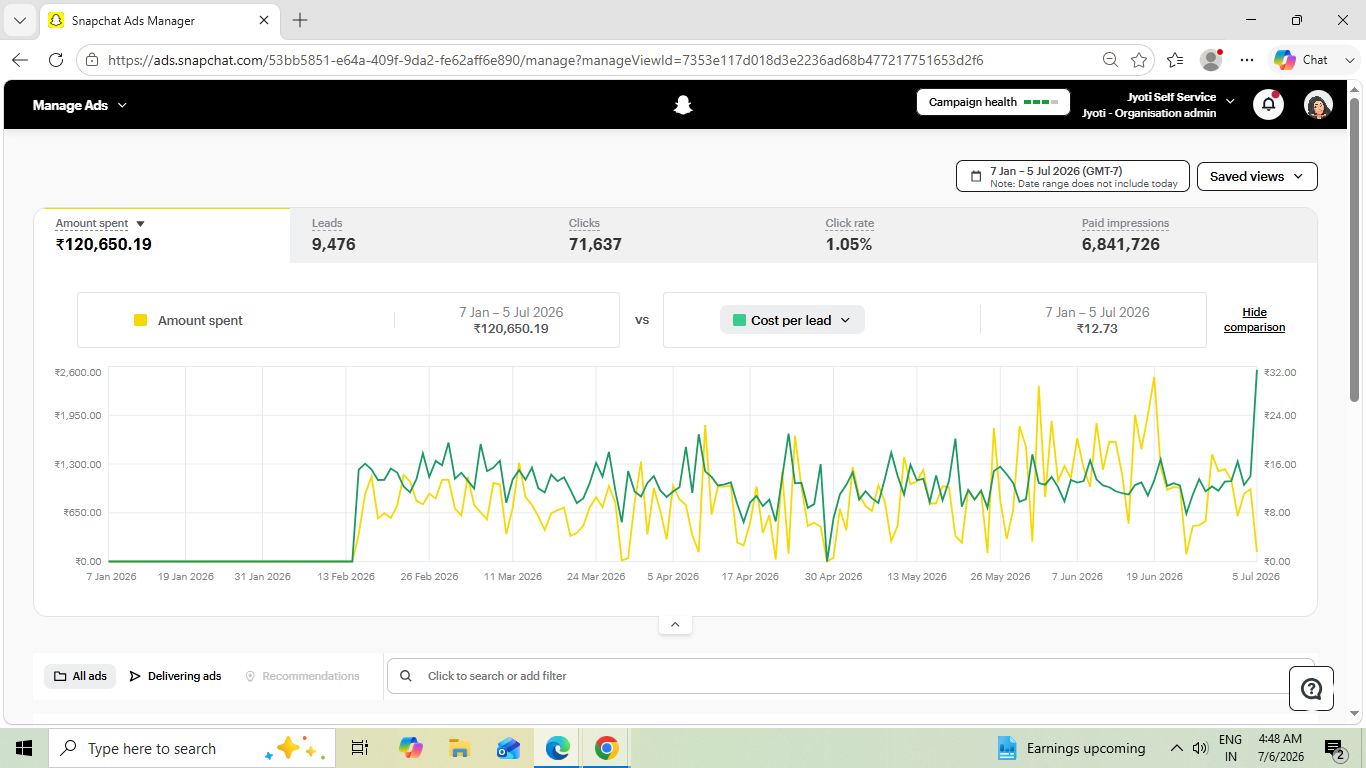This screenshot has height=768, width=1366.
Task: Click the volume speaker tray icon
Action: [1200, 748]
